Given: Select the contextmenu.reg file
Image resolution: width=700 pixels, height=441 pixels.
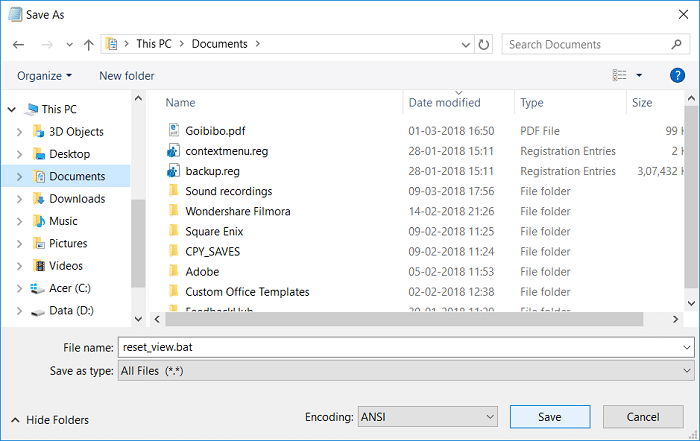Looking at the screenshot, I should [x=226, y=151].
